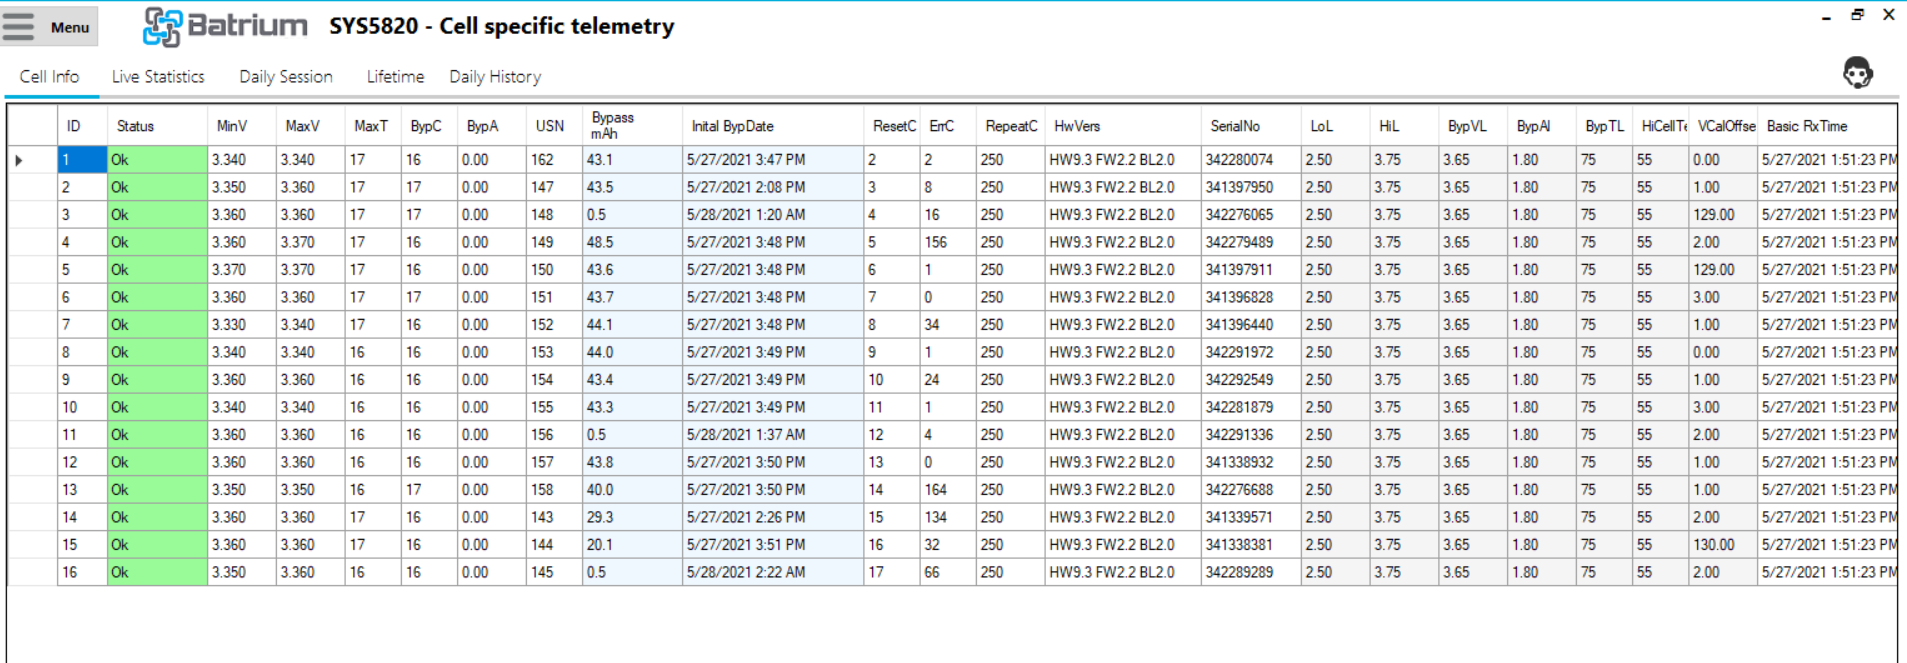Click the USN column header
This screenshot has width=1907, height=663.
click(x=555, y=126)
